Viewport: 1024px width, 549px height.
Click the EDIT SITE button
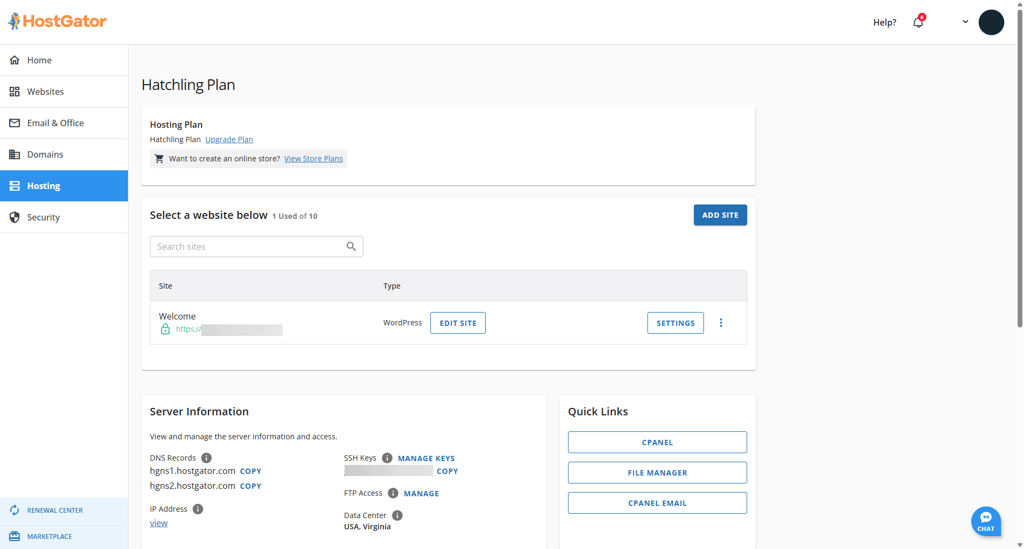point(458,323)
